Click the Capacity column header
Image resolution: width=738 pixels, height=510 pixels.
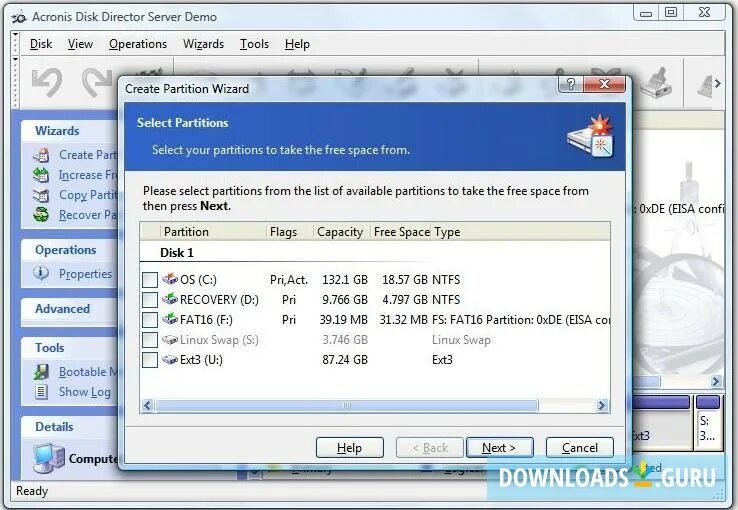(341, 231)
